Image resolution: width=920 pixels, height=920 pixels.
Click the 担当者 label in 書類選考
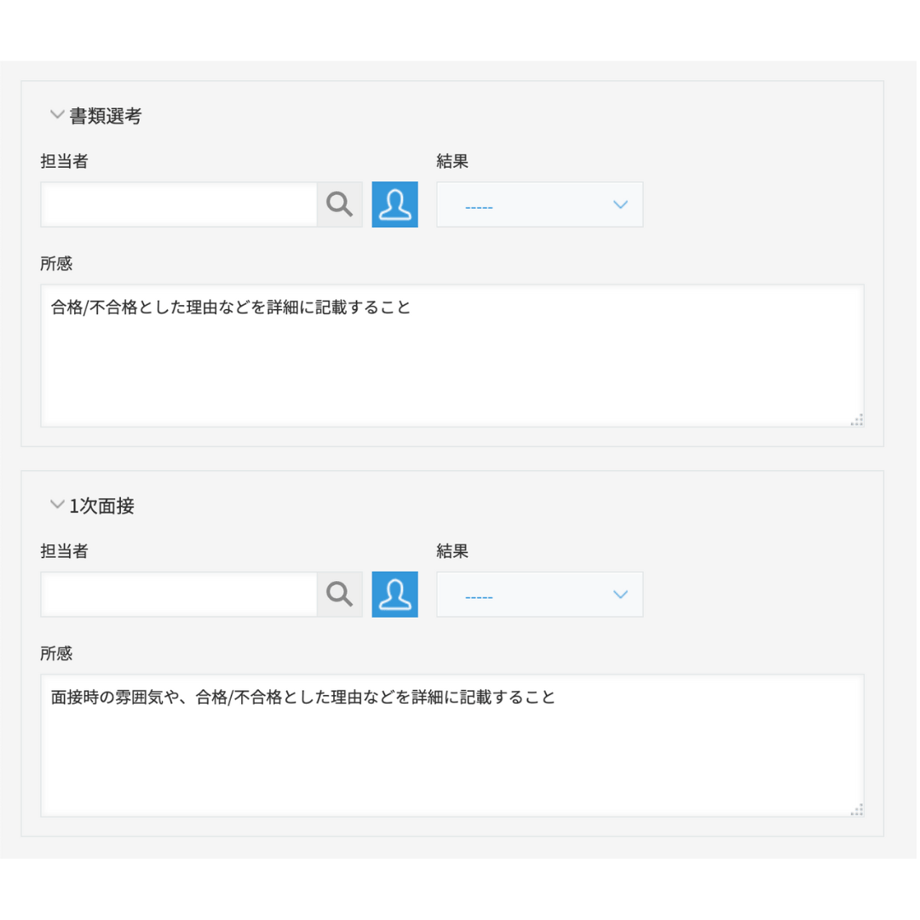click(64, 161)
